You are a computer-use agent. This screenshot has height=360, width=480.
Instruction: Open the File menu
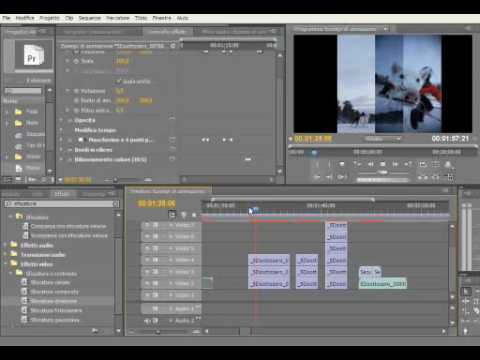coord(6,18)
